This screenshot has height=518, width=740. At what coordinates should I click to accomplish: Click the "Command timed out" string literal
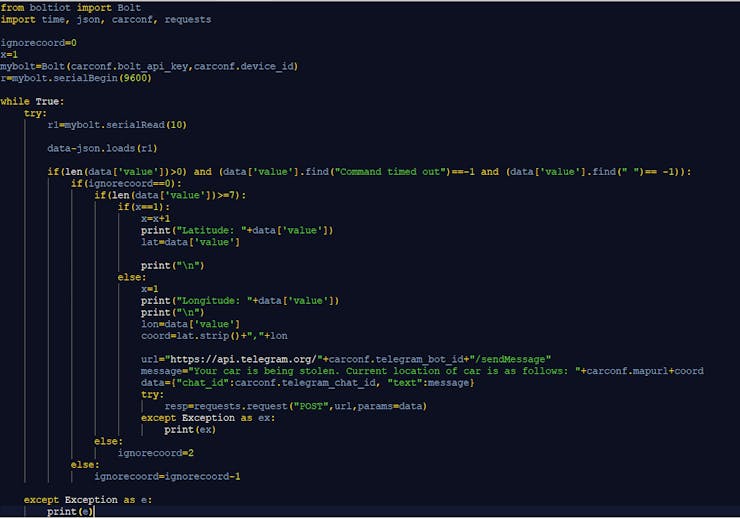click(x=390, y=172)
